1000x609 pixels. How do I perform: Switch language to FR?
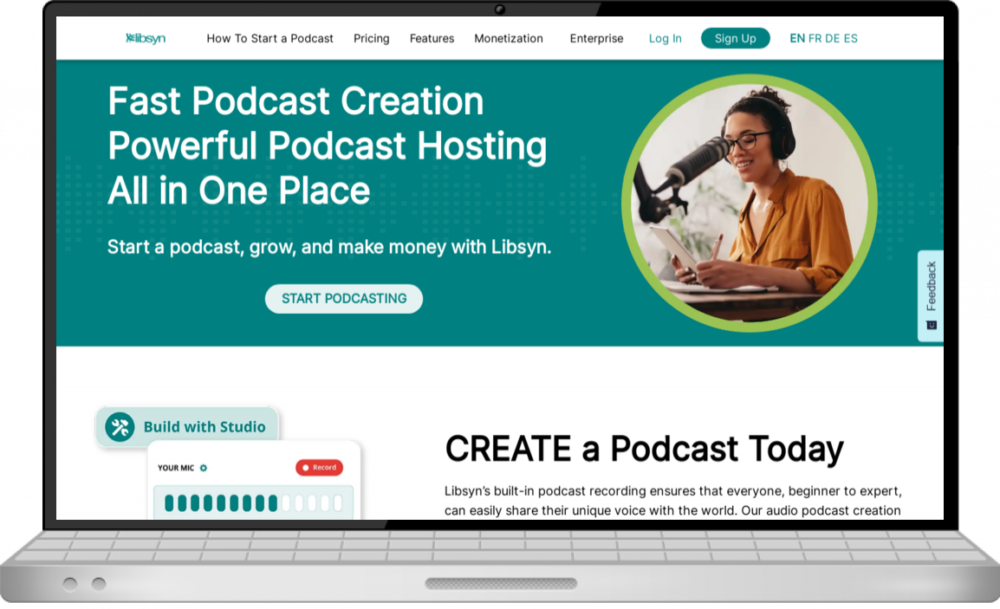[x=815, y=38]
